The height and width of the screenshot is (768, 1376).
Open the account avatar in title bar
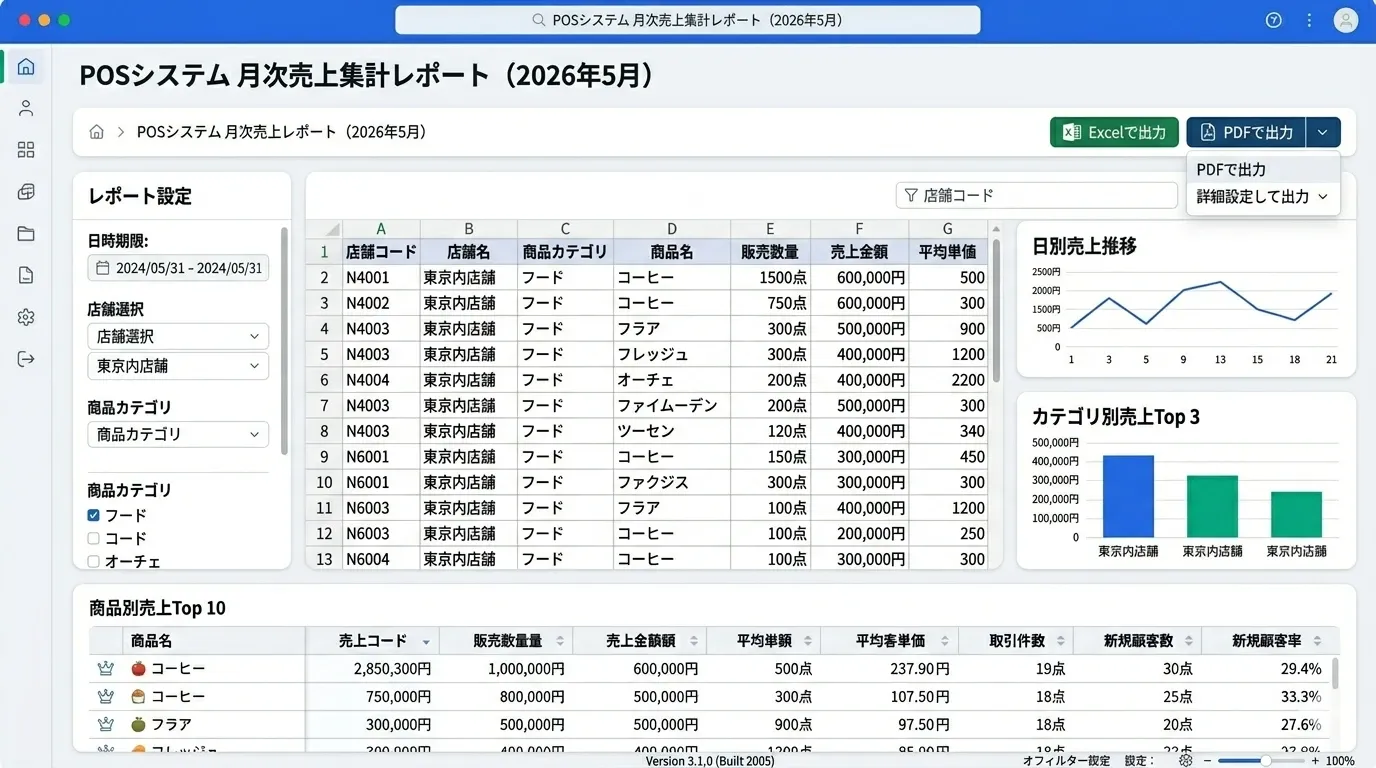point(1346,20)
